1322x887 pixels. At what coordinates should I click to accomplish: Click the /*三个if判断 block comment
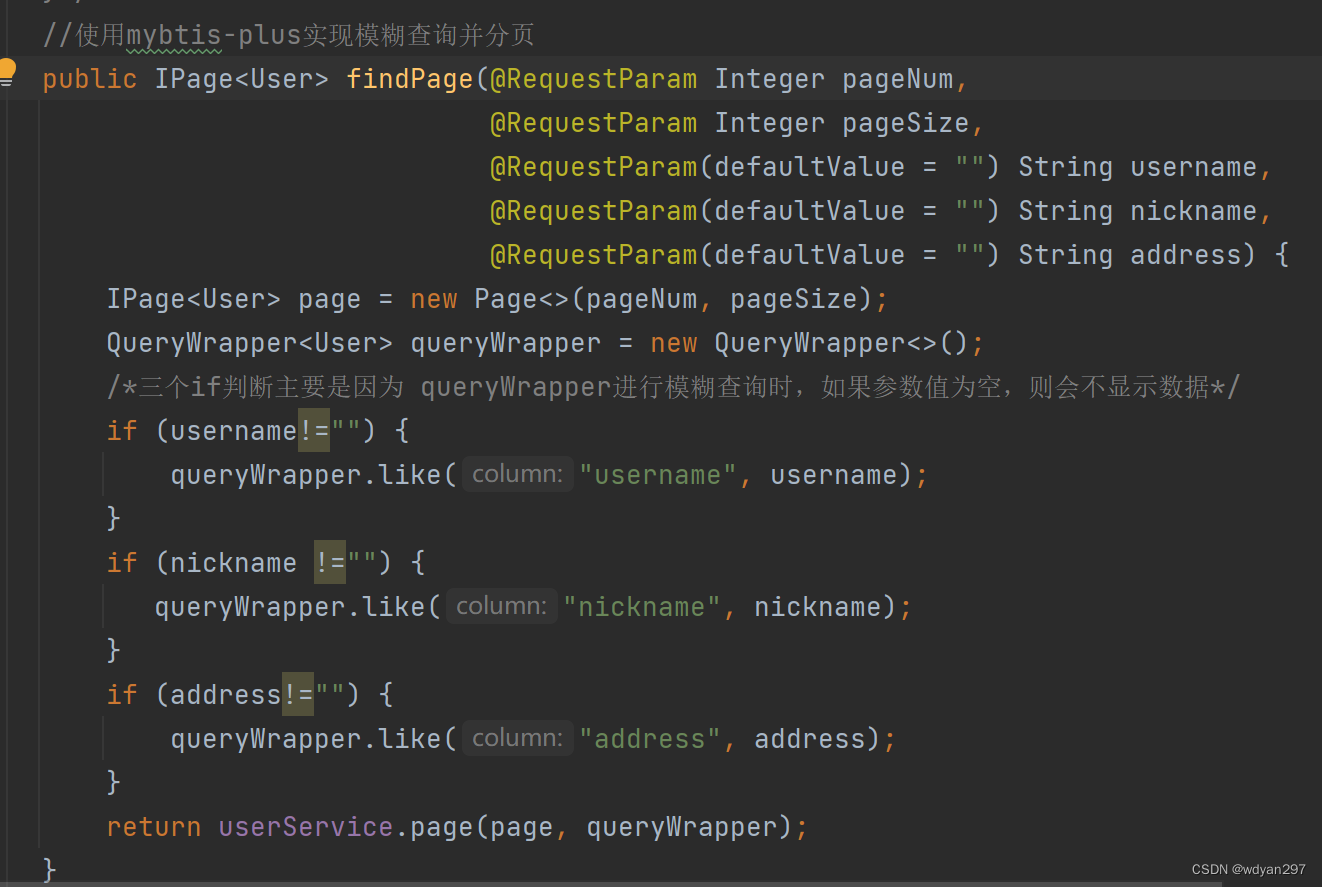click(x=673, y=387)
